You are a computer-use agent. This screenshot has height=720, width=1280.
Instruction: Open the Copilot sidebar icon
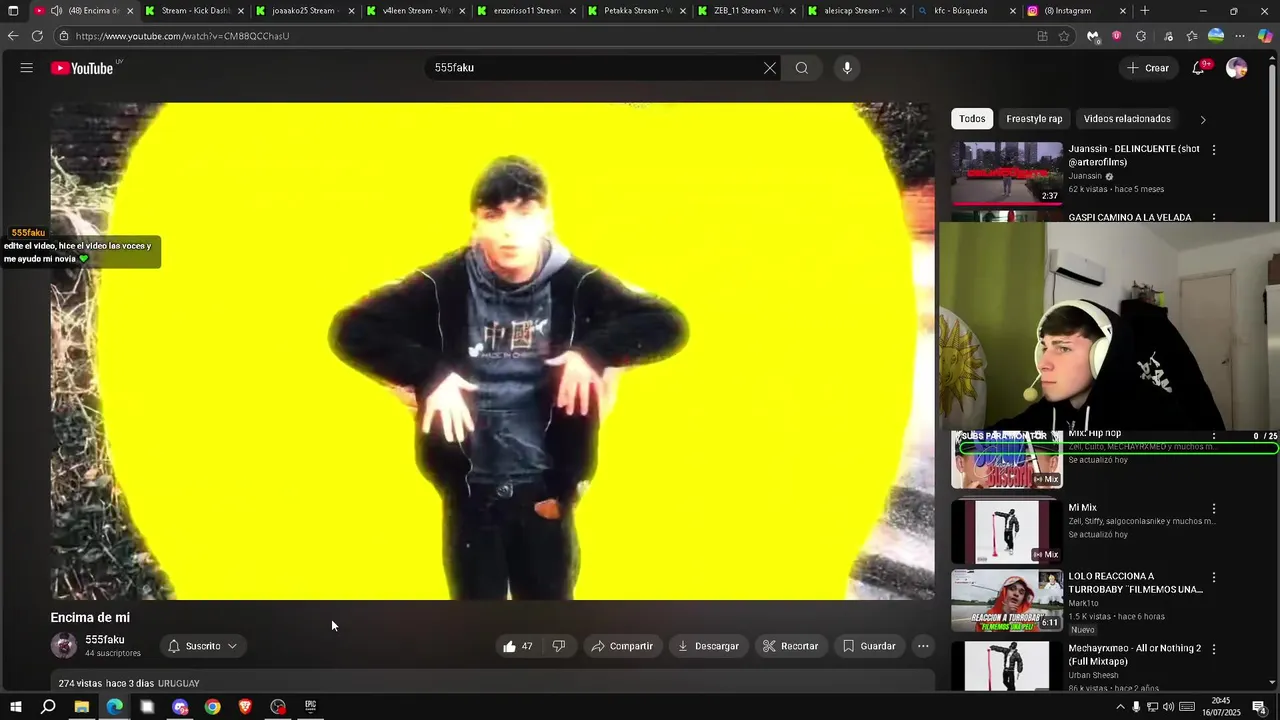tap(1265, 36)
